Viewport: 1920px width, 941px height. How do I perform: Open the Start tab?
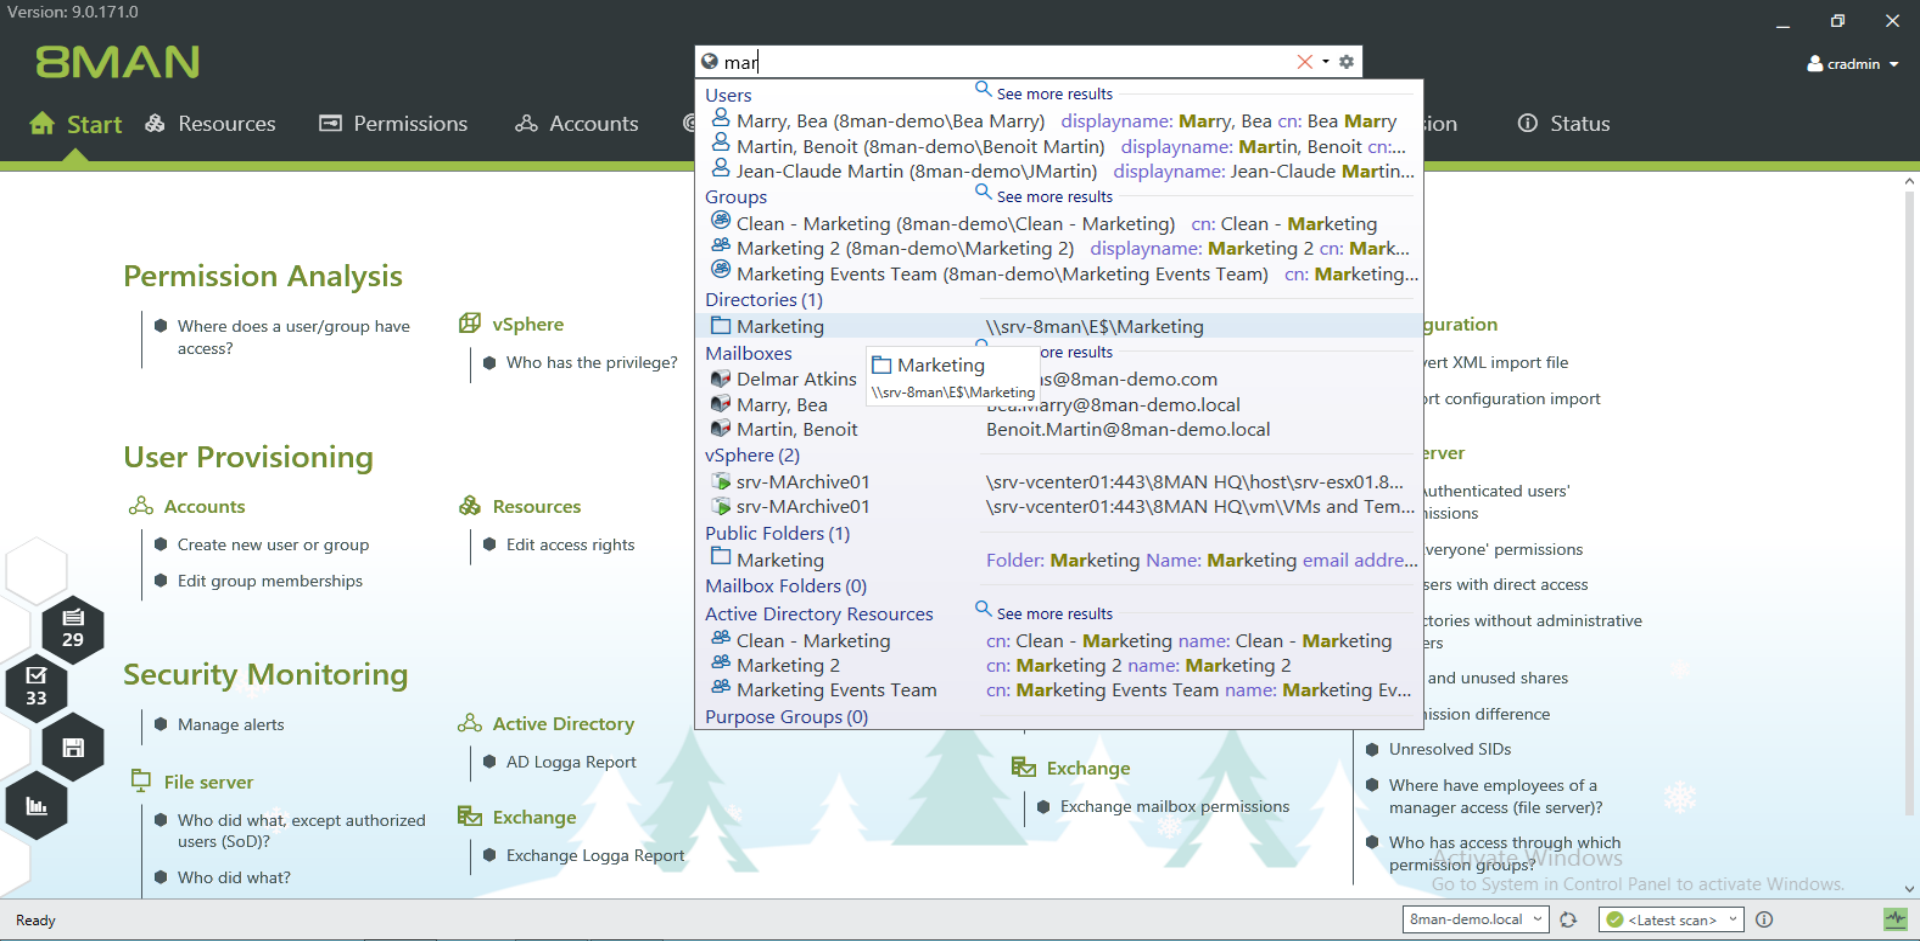point(76,124)
